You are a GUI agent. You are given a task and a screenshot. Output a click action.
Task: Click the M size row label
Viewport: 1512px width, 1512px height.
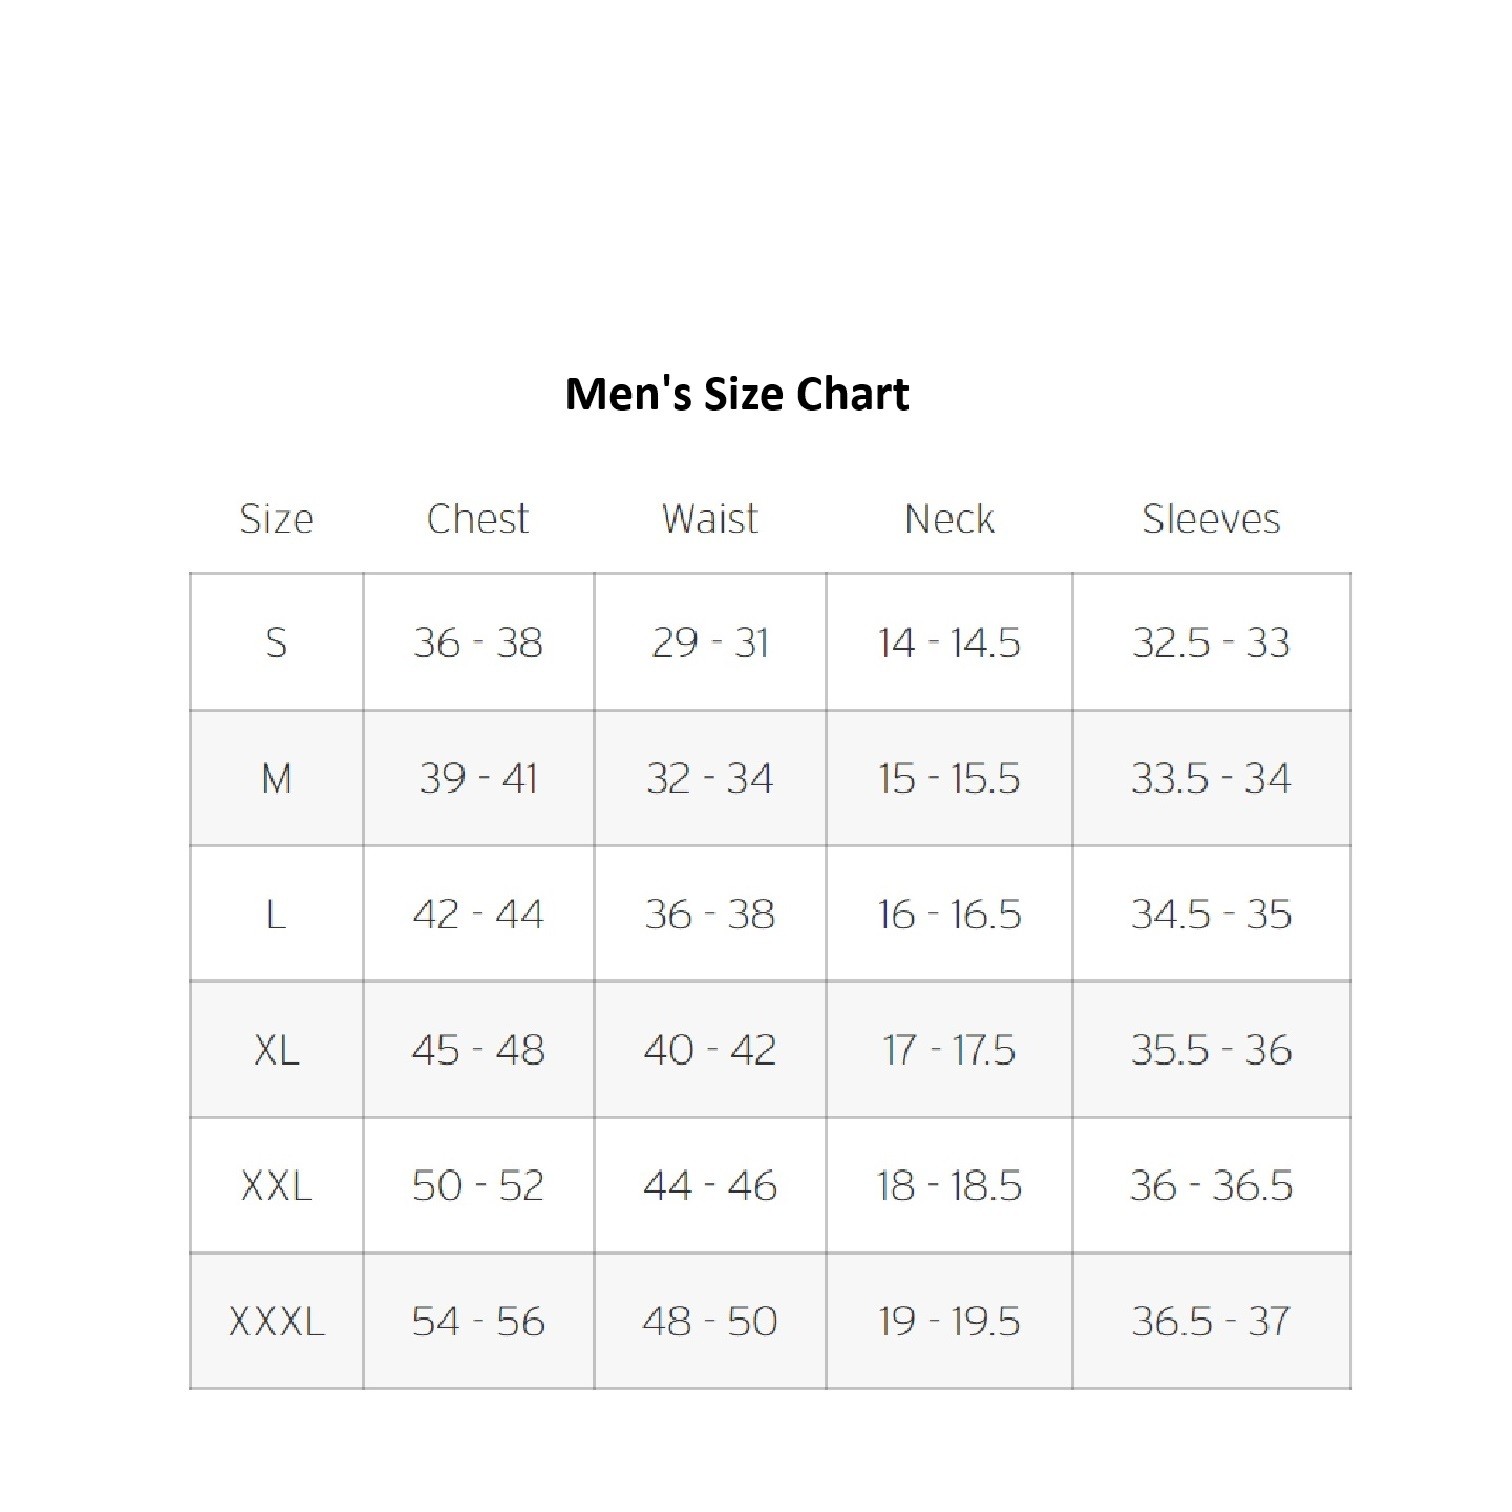click(276, 778)
